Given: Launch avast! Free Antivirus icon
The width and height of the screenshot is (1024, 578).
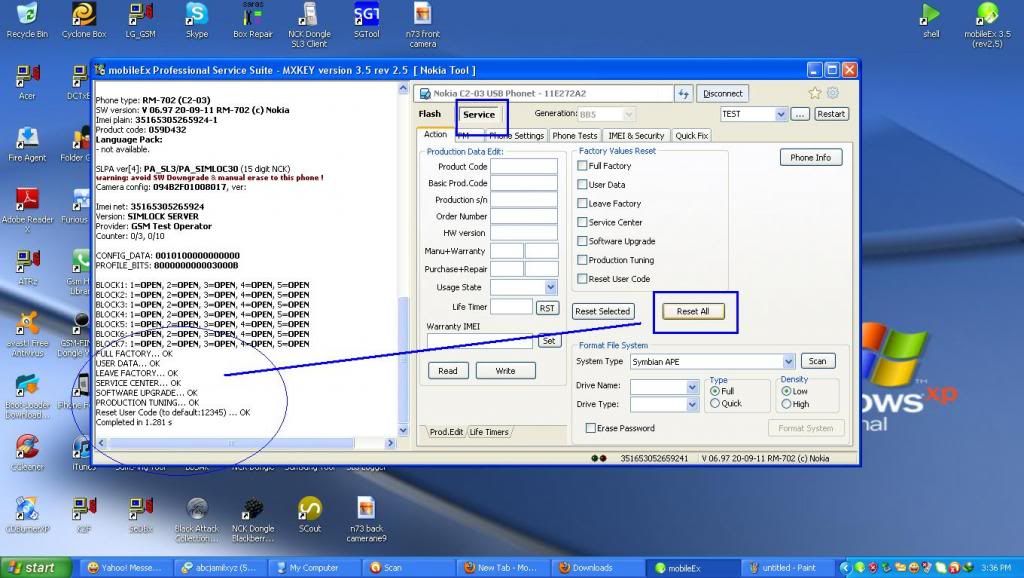Looking at the screenshot, I should click(x=27, y=334).
